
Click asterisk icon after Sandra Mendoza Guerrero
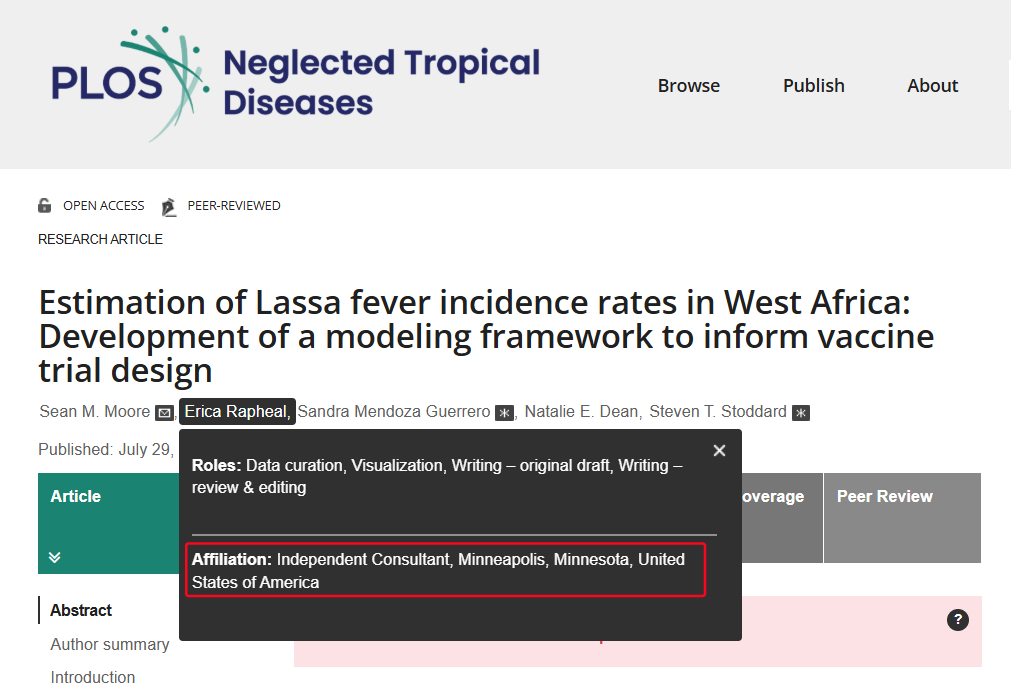point(504,413)
